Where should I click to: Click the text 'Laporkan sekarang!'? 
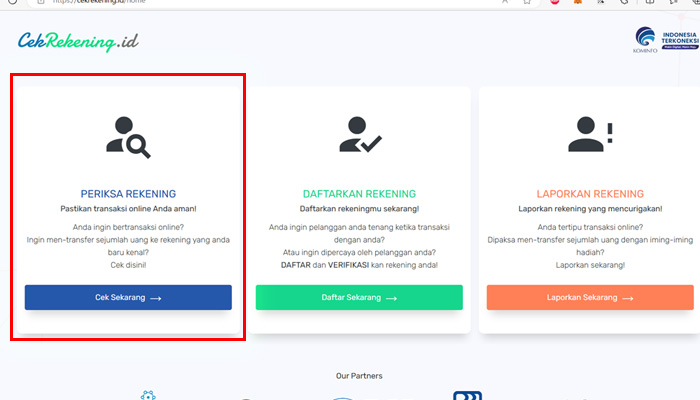(x=590, y=265)
